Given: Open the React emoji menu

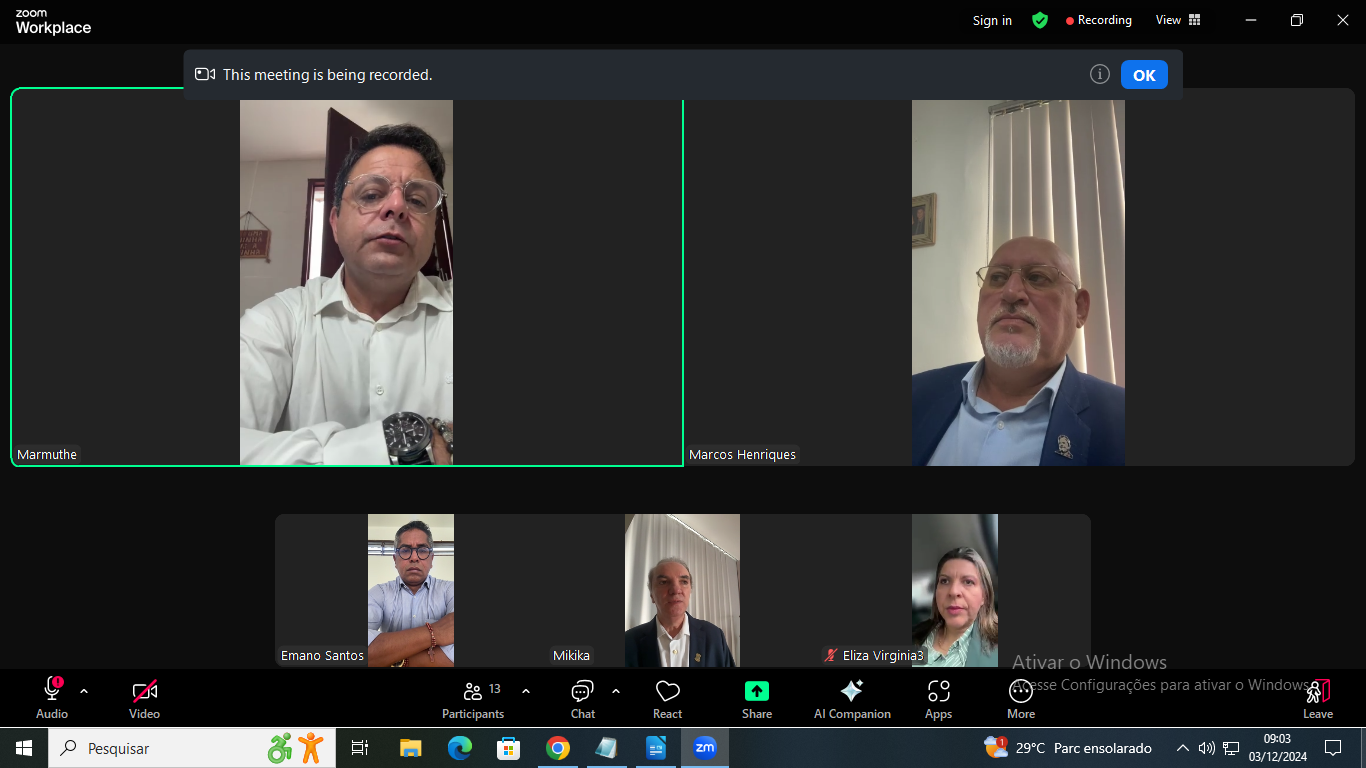Looking at the screenshot, I should coord(667,698).
